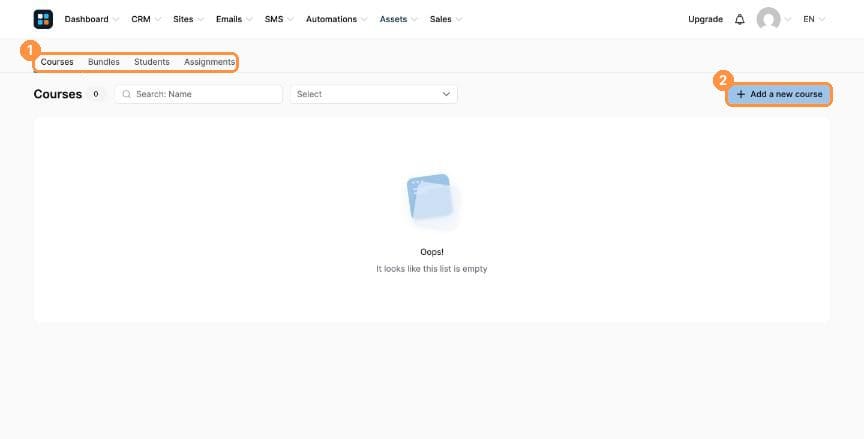
Task: Open the Assets menu
Action: [x=393, y=19]
